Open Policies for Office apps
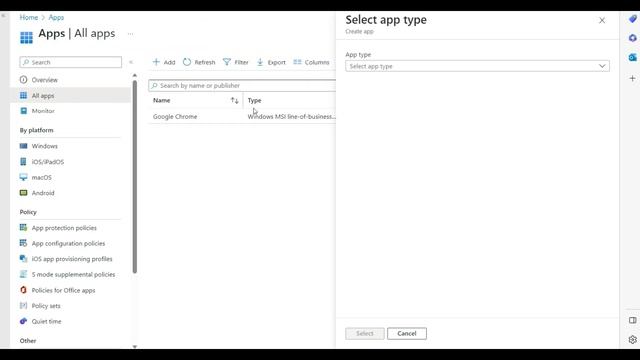This screenshot has width=640, height=360. click(x=63, y=291)
